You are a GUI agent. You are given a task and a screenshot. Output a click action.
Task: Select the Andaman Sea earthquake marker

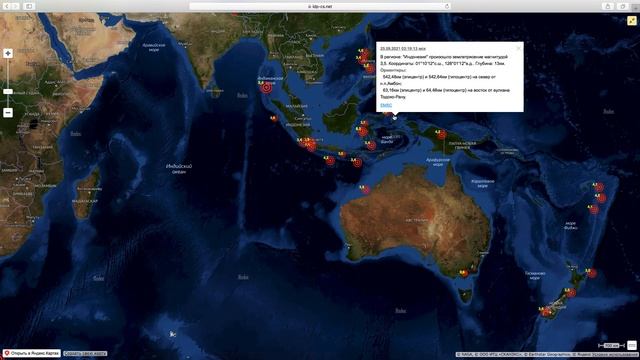pyautogui.click(x=267, y=87)
